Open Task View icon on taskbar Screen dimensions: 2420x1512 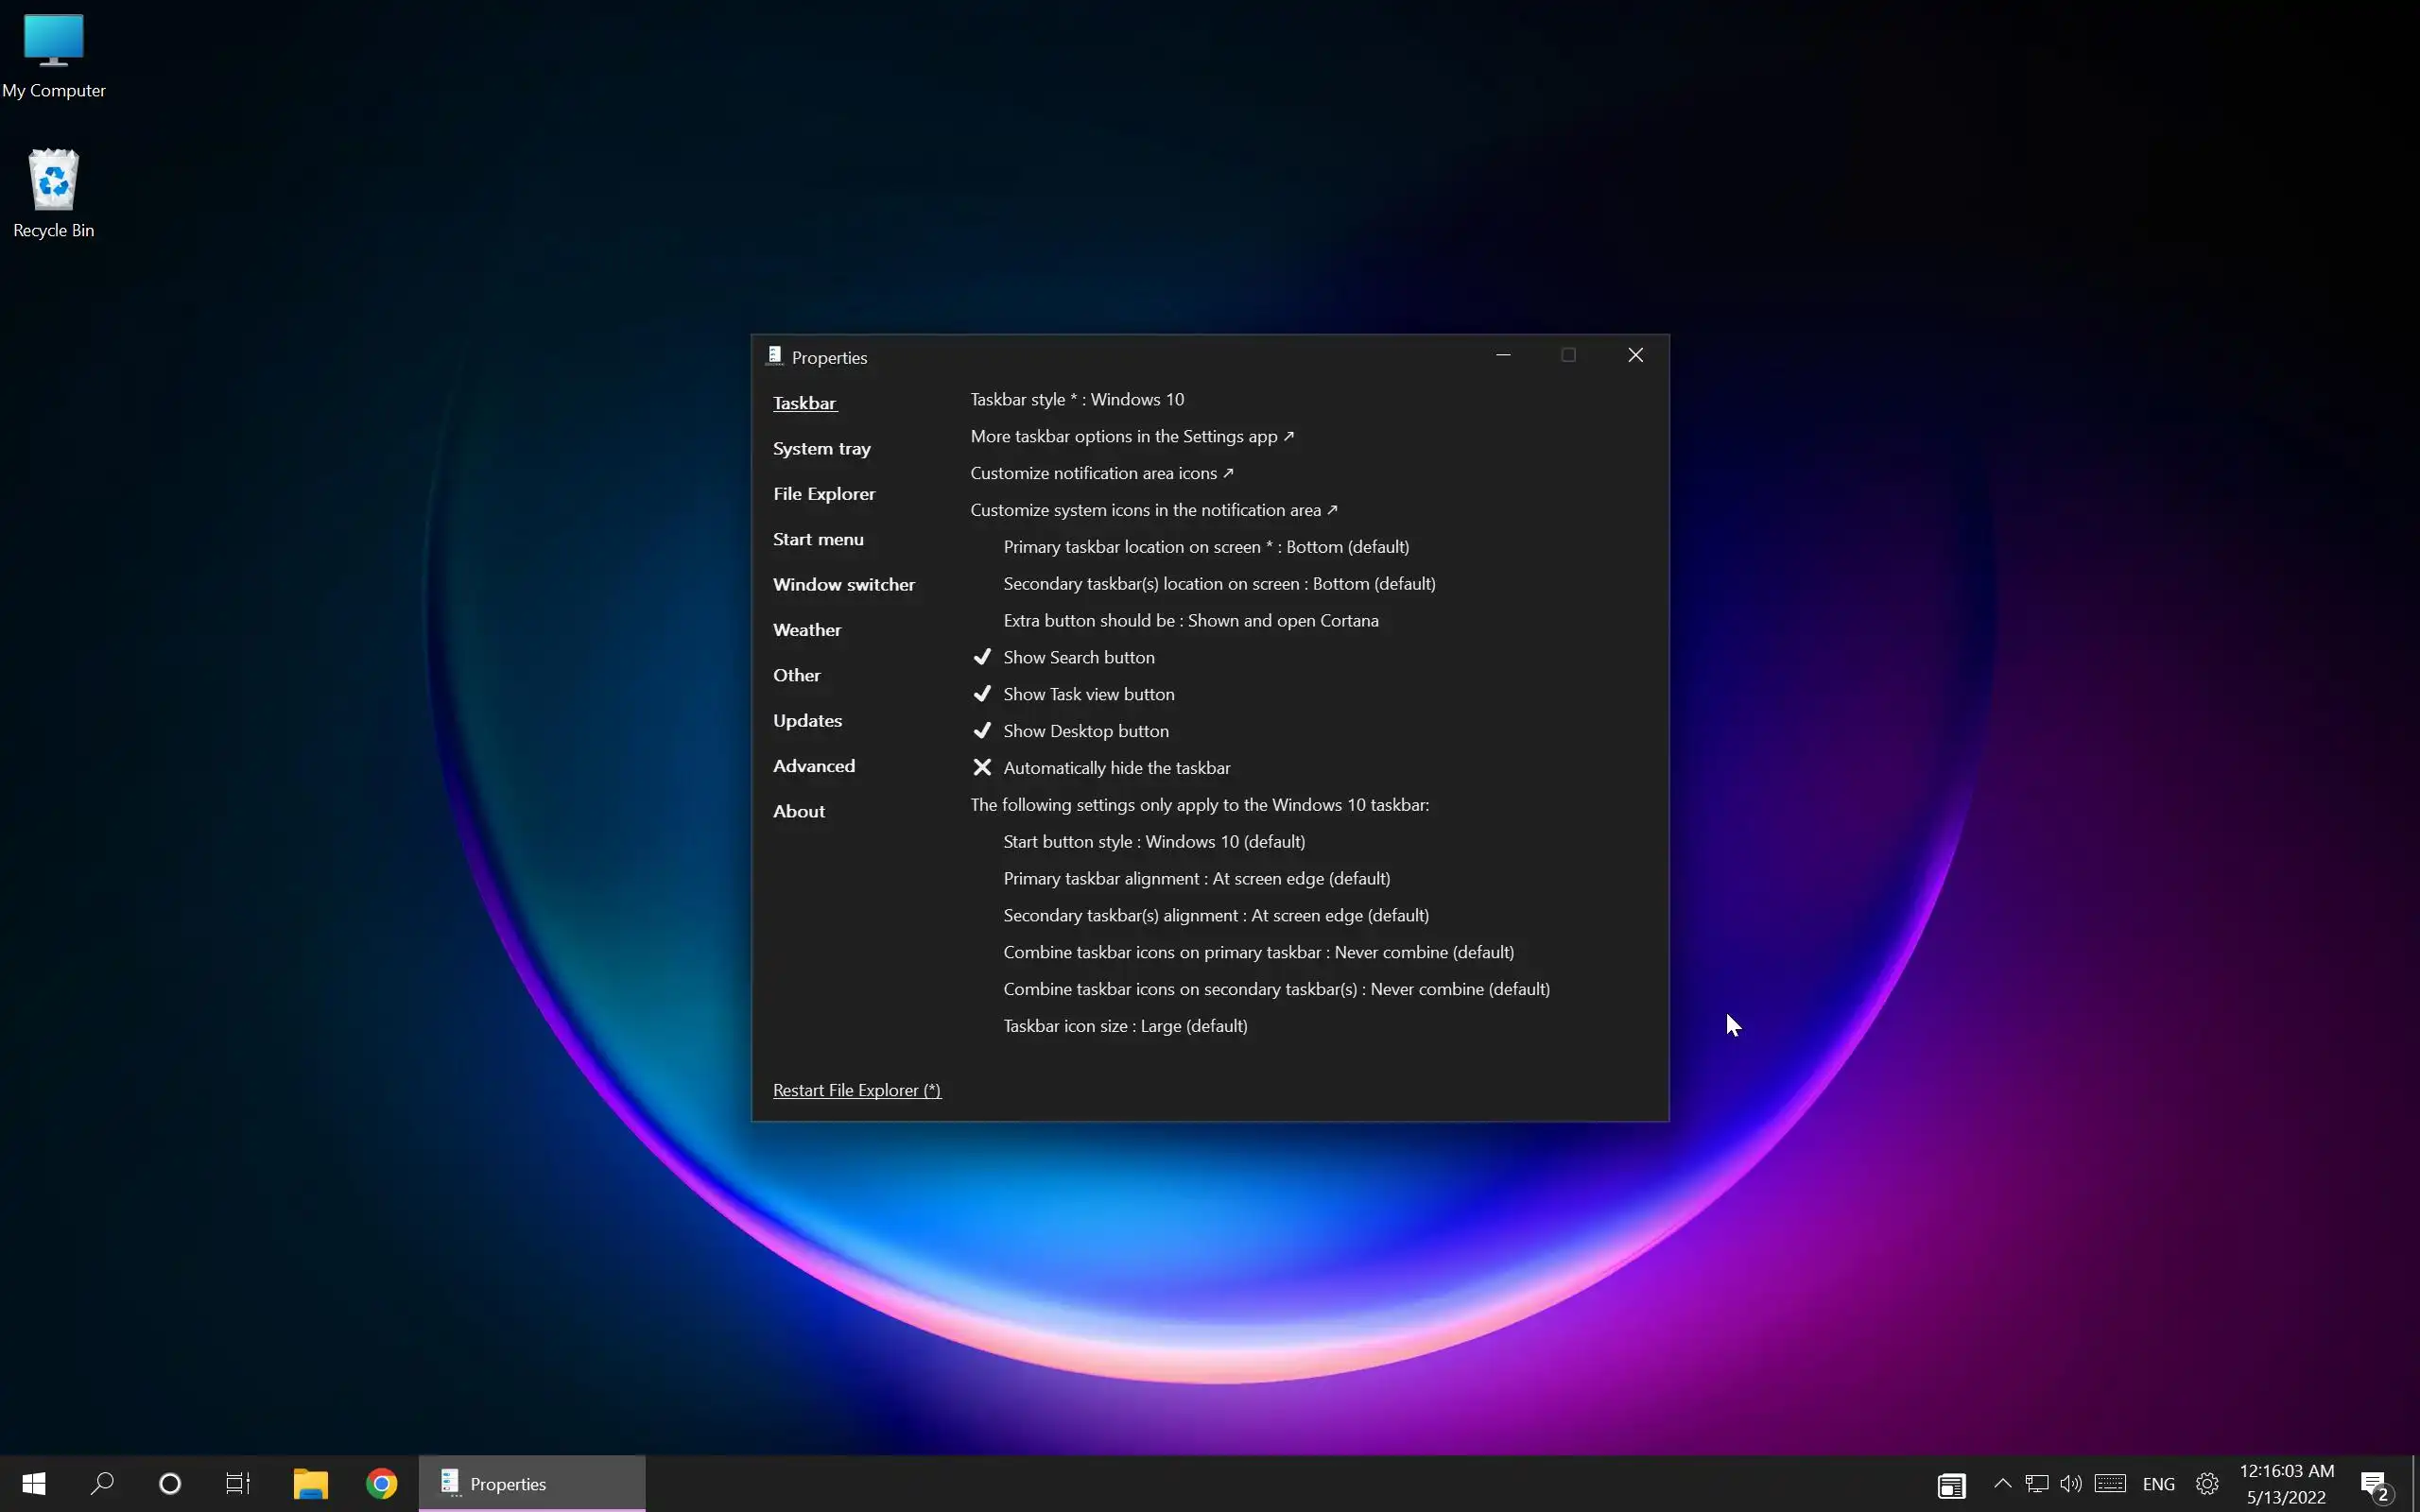point(238,1484)
